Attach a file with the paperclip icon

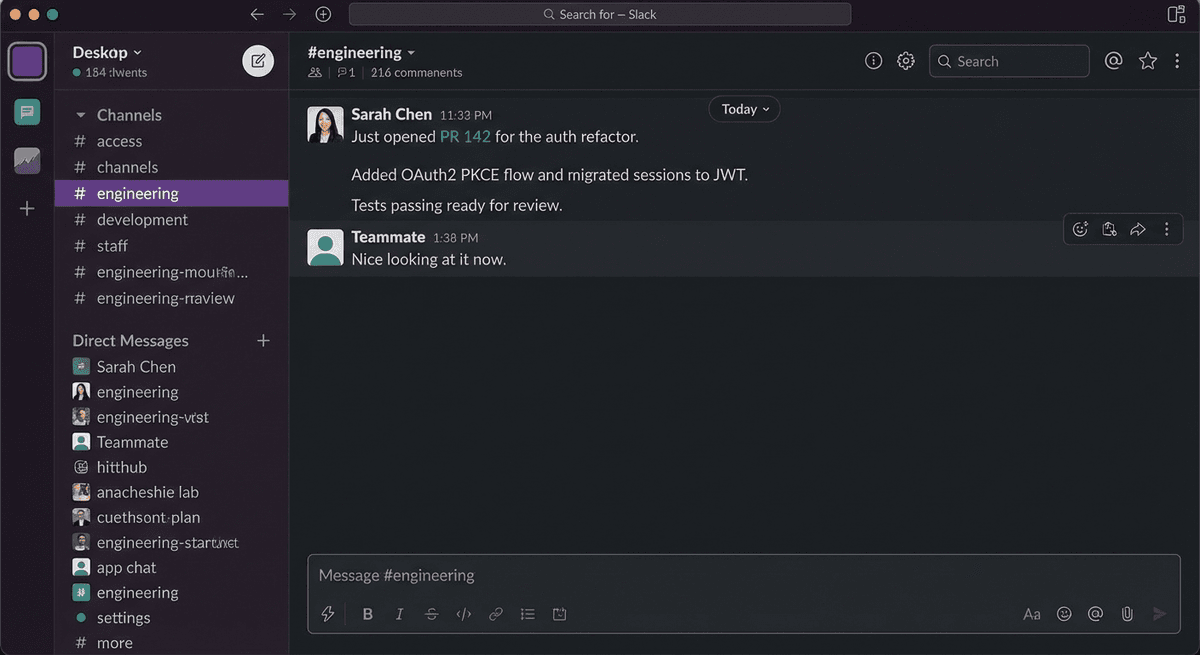tap(1127, 613)
